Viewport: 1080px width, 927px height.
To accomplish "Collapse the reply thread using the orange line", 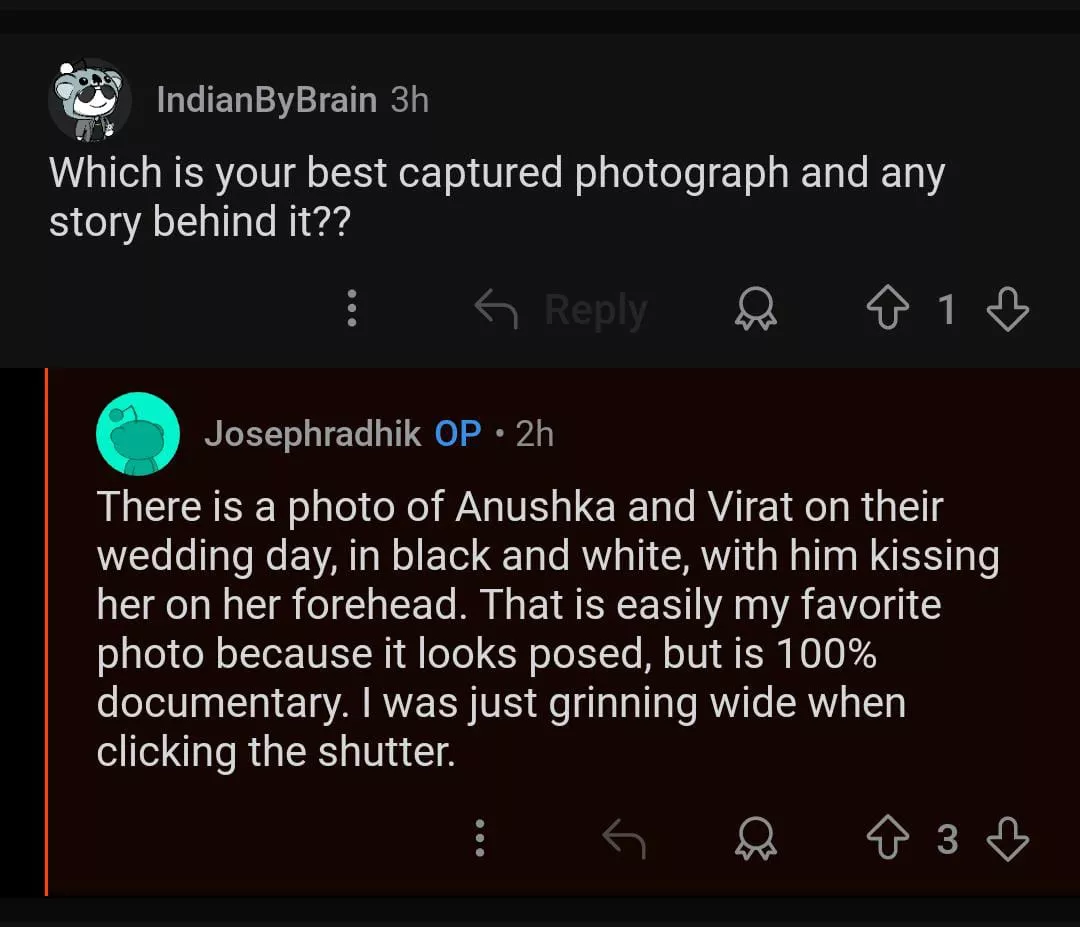I will tap(46, 630).
